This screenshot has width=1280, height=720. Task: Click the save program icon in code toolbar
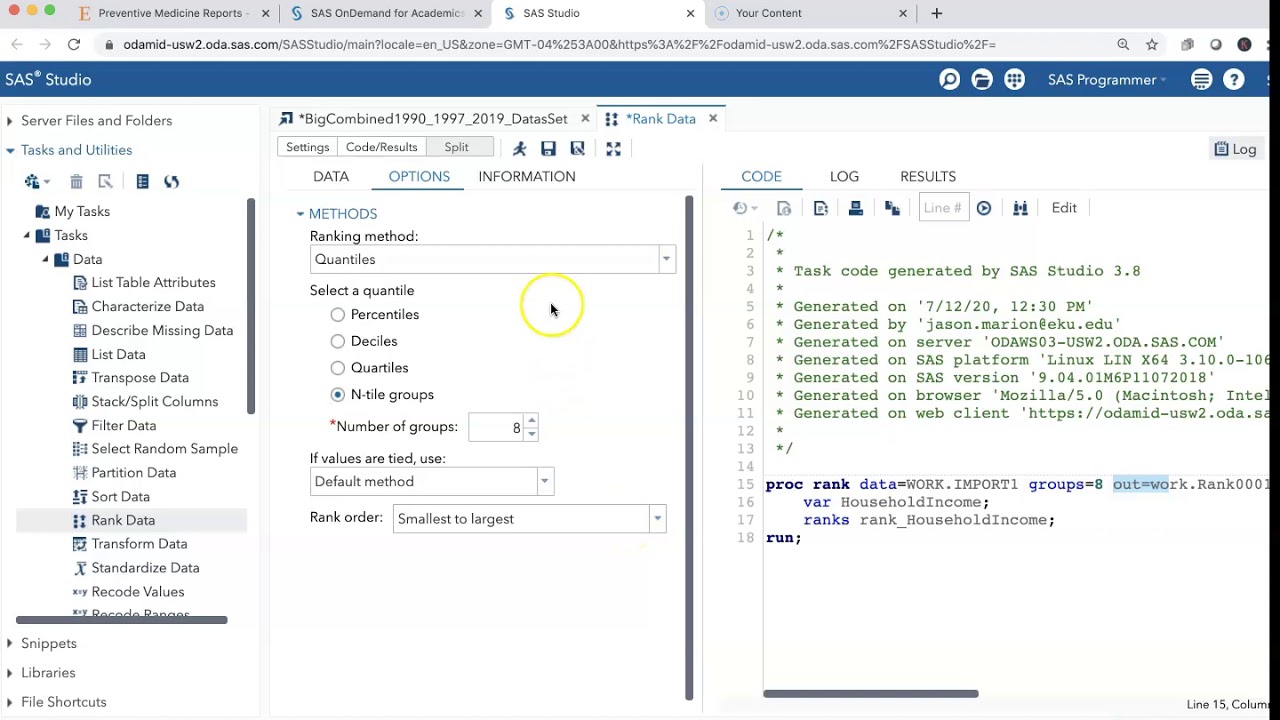click(x=820, y=208)
